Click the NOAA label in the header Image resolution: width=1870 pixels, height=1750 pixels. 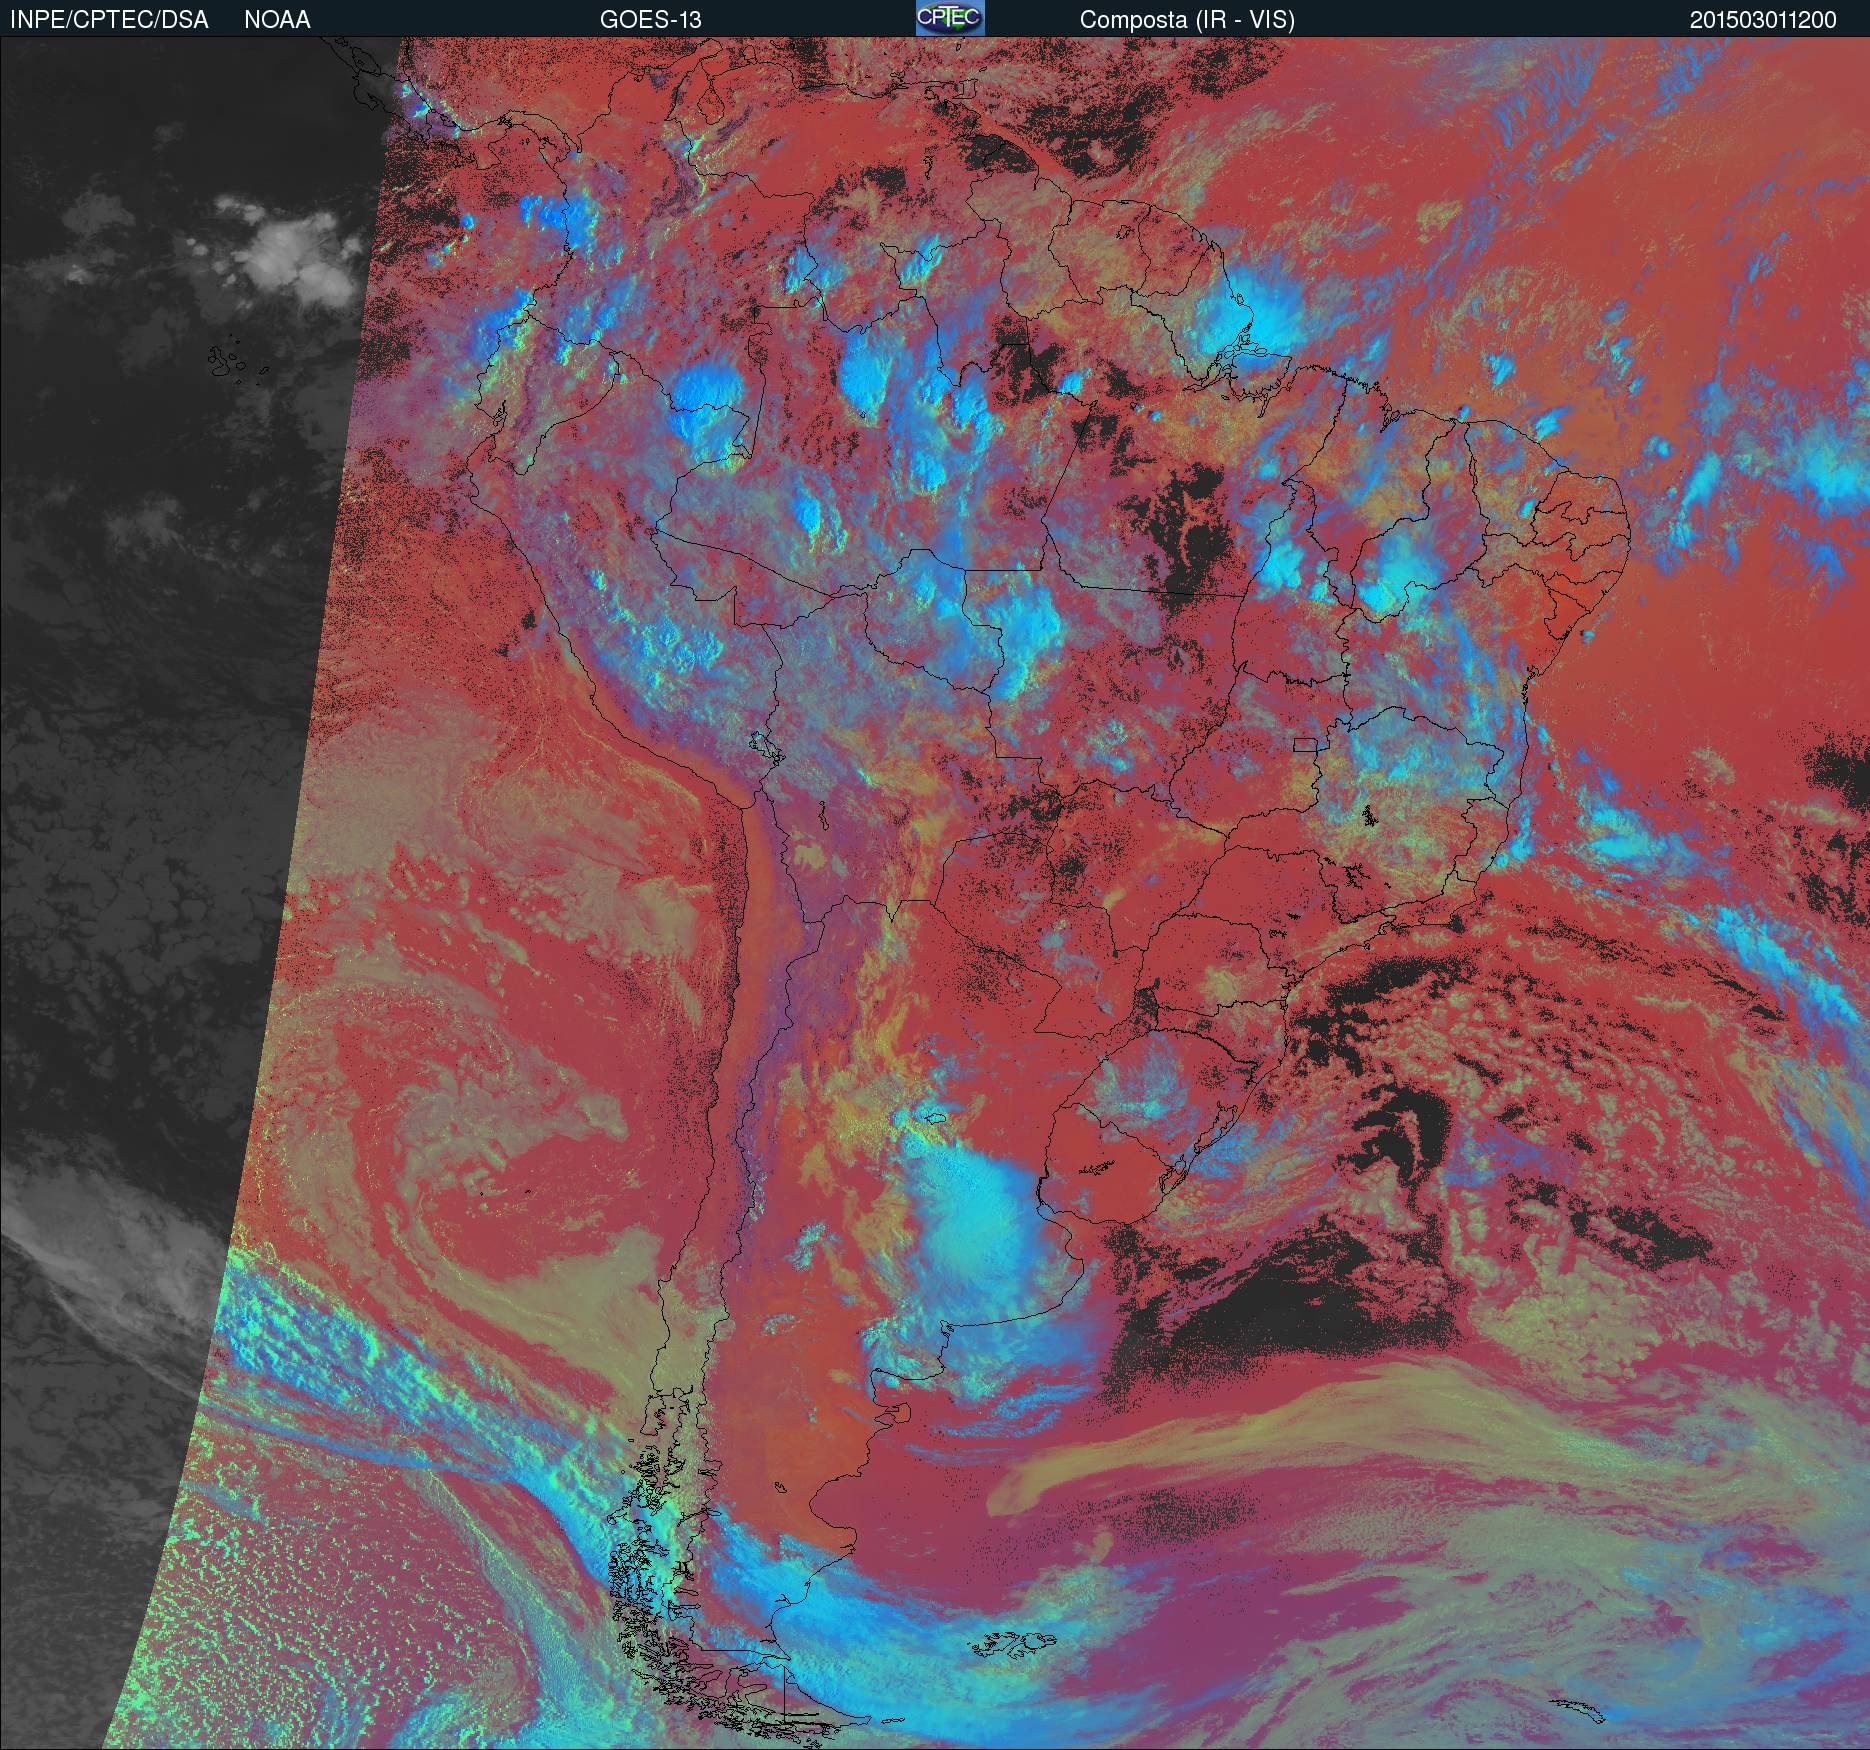pos(277,20)
